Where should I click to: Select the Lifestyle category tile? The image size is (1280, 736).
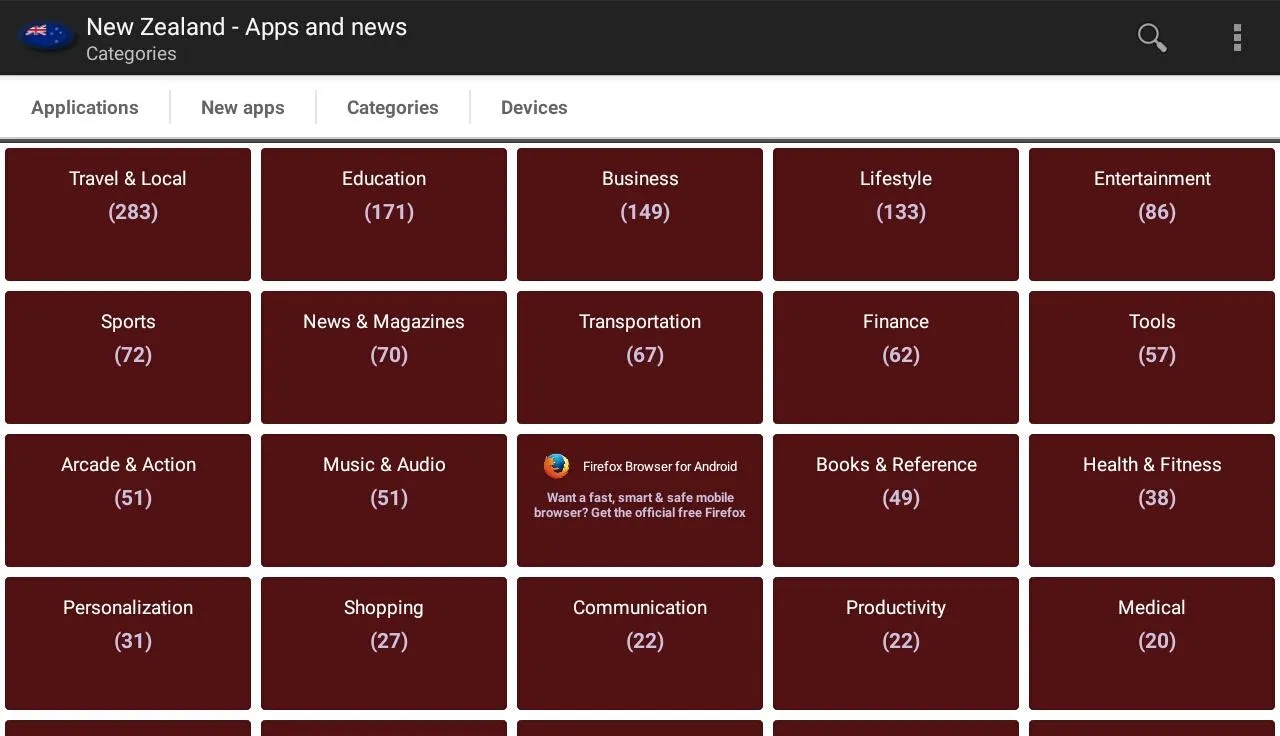(x=896, y=214)
